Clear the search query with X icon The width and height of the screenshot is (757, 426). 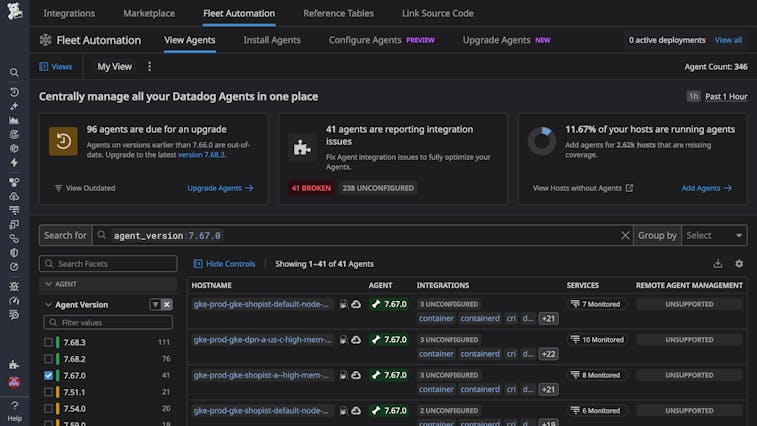click(625, 235)
